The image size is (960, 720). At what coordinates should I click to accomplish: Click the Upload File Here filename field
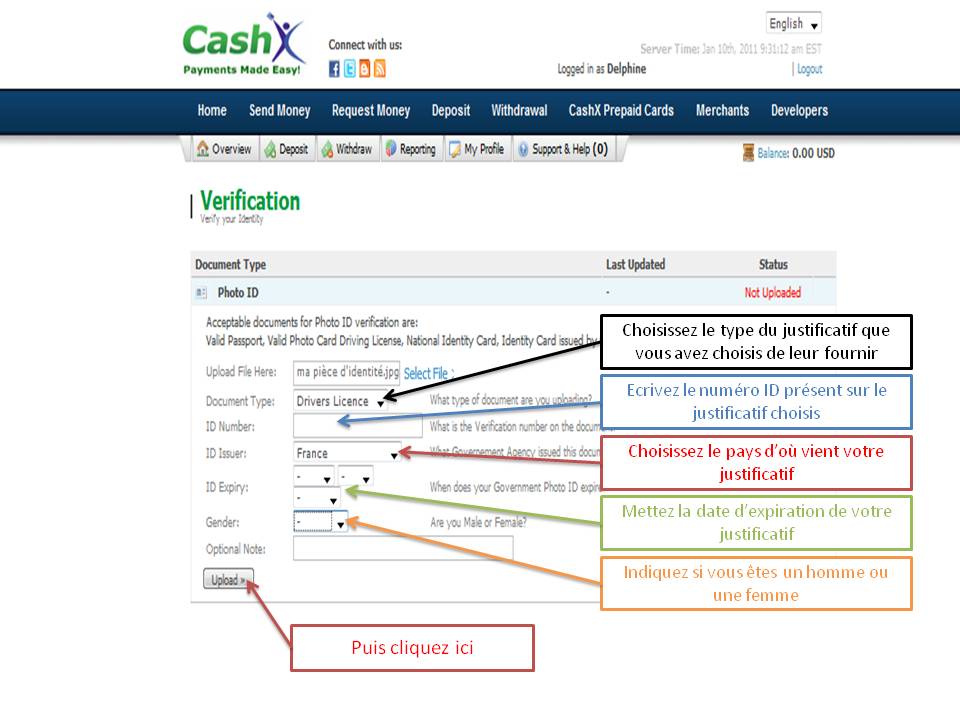347,372
